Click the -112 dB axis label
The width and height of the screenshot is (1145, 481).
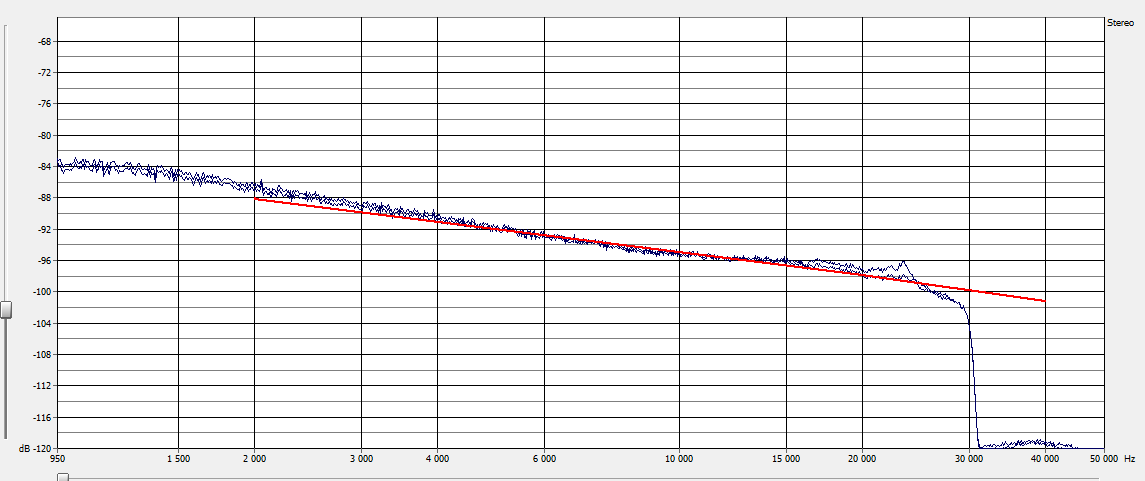click(43, 385)
